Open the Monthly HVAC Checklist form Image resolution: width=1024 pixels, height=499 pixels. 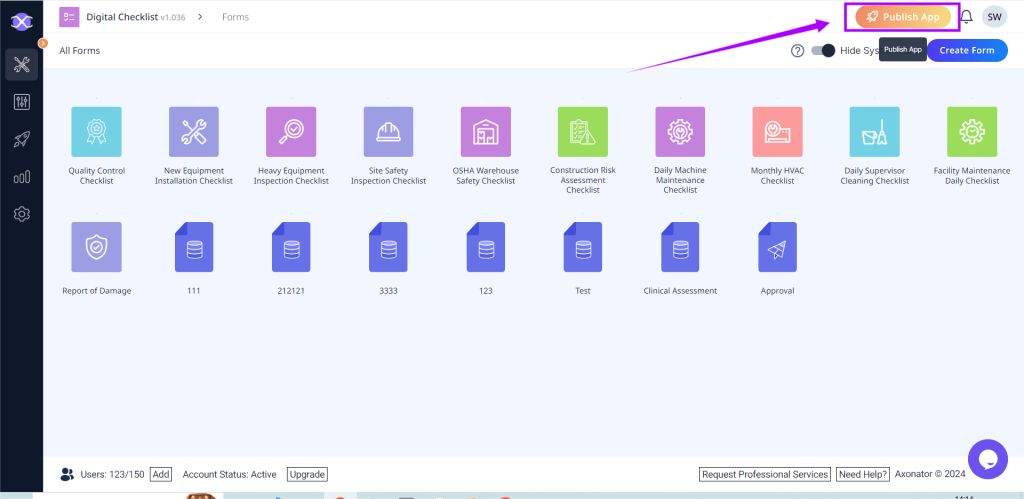[777, 132]
